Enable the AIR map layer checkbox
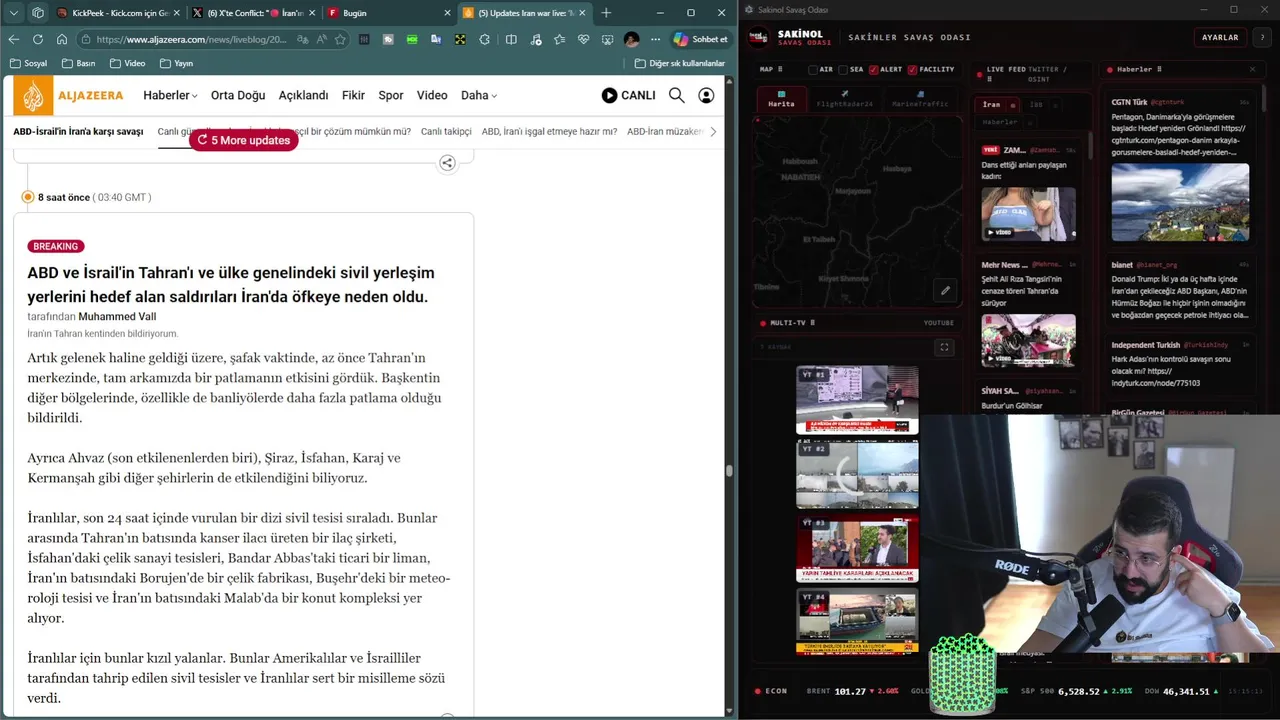The image size is (1280, 720). tap(813, 69)
